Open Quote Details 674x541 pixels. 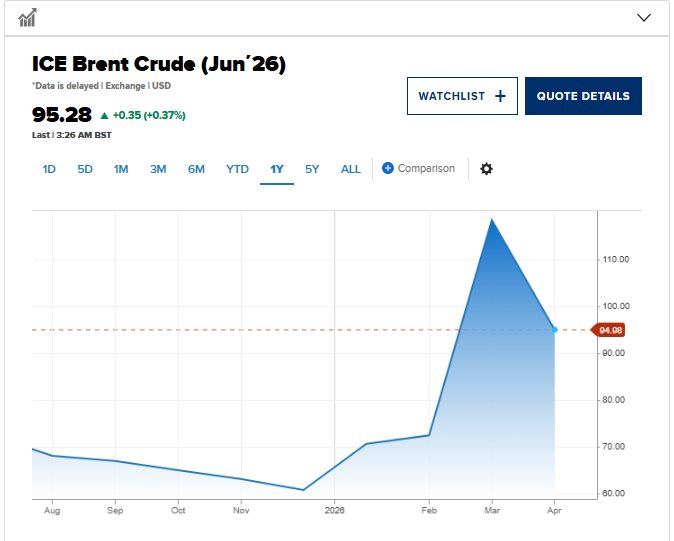583,96
